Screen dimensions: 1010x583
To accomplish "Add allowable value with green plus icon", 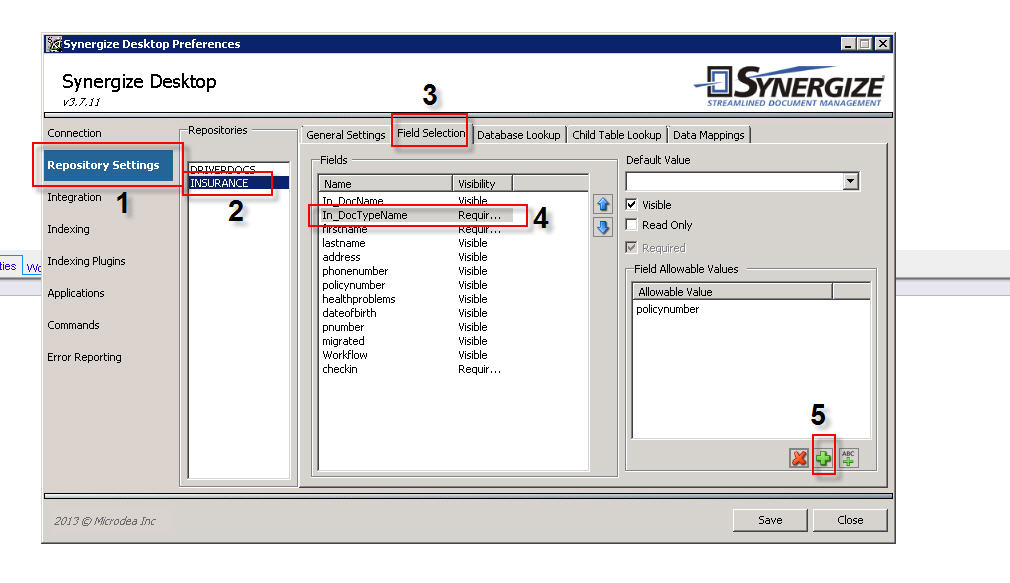I will (823, 458).
